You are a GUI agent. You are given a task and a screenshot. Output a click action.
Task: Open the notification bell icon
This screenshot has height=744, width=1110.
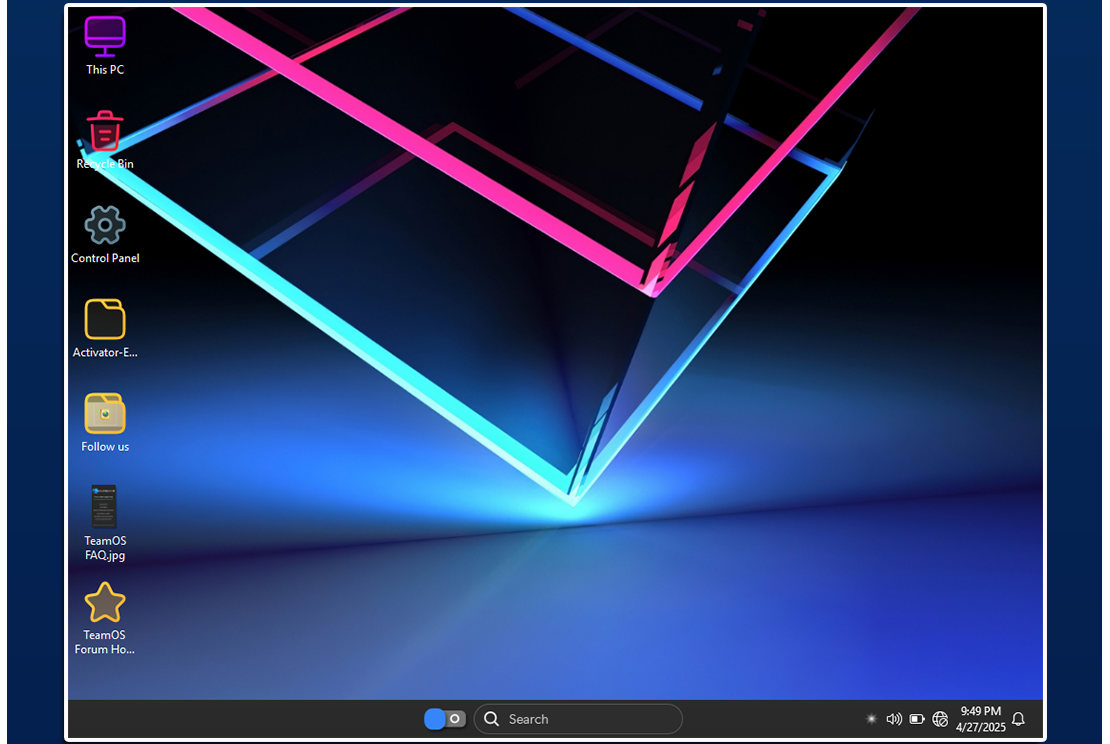pos(1019,719)
